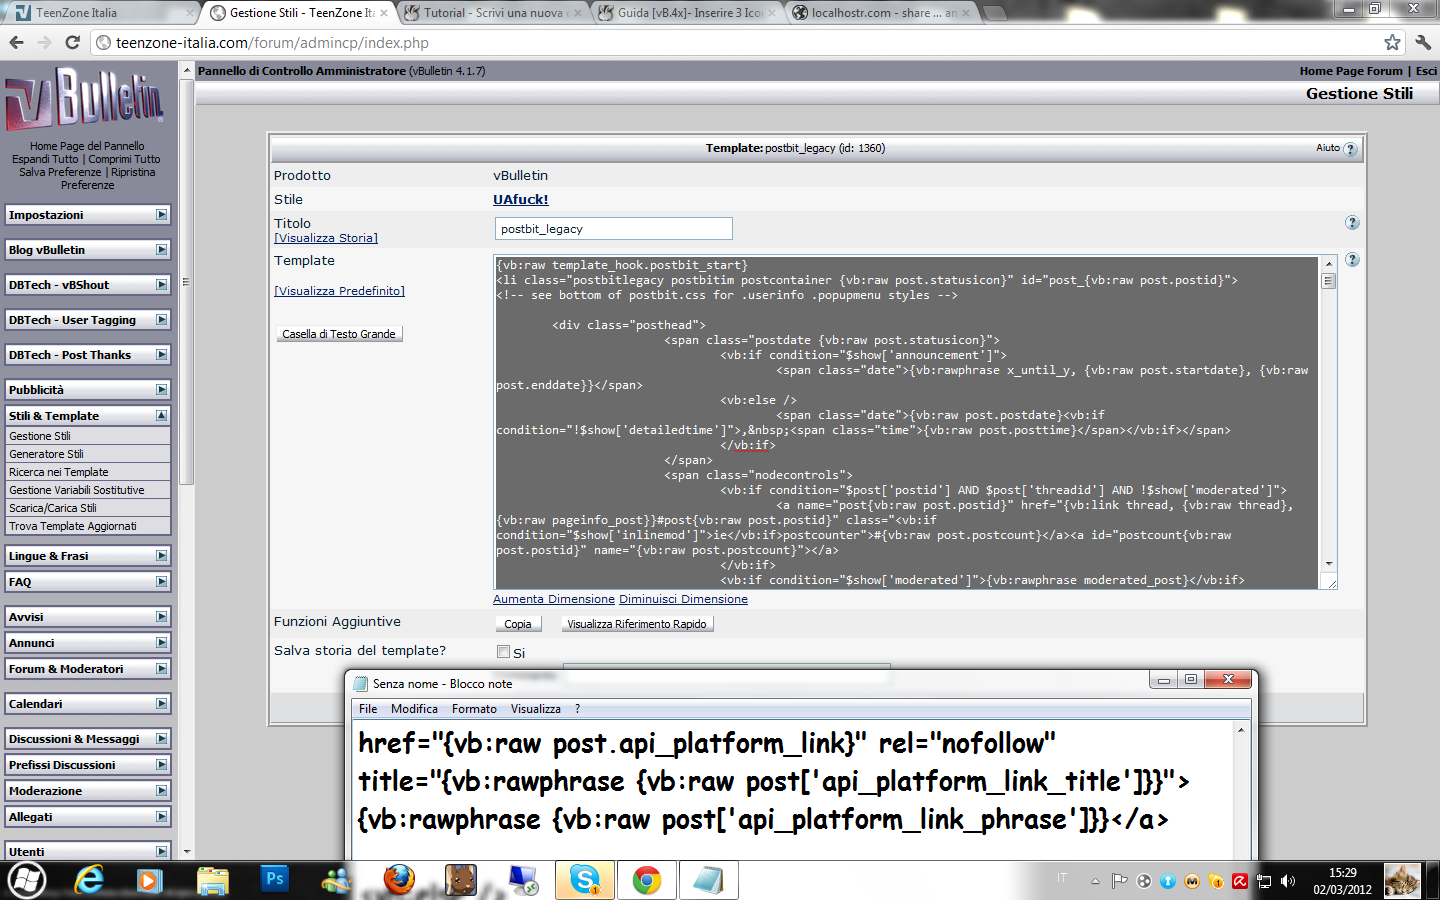Click Chrome icon in taskbar

coord(647,880)
